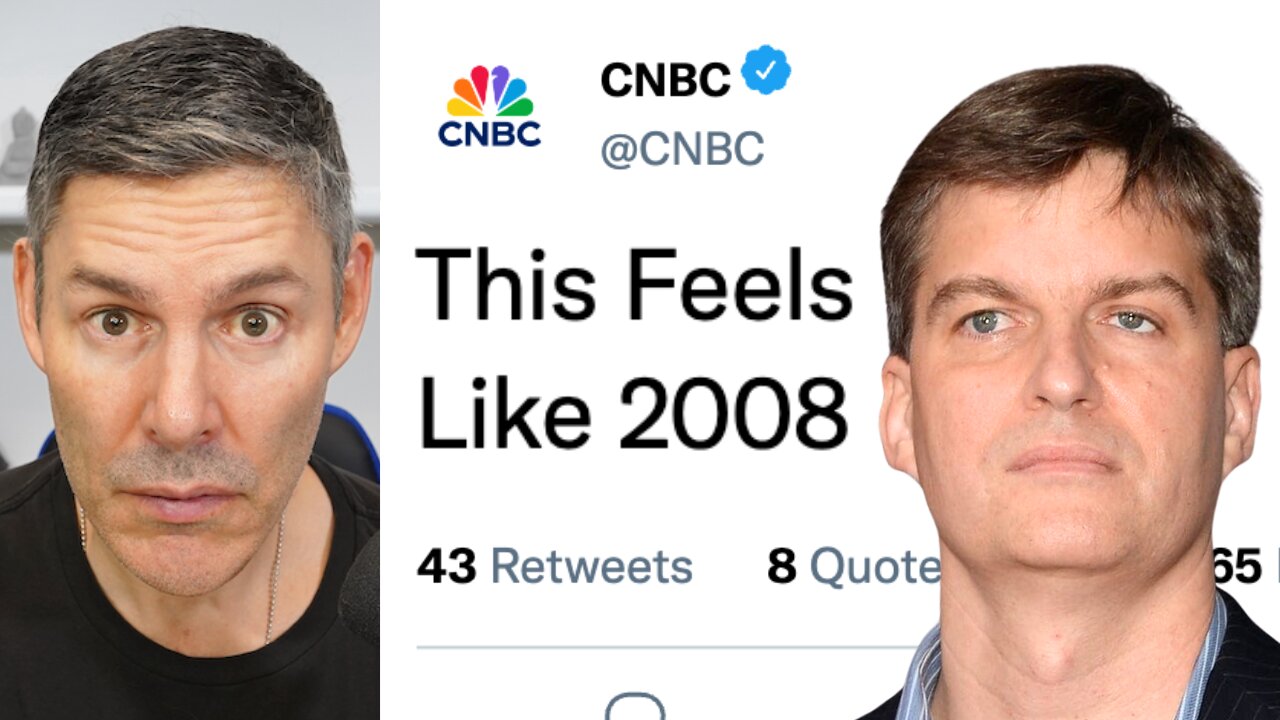Click the small statue figurine in the background
Screen dimensions: 1280x720
point(17,141)
